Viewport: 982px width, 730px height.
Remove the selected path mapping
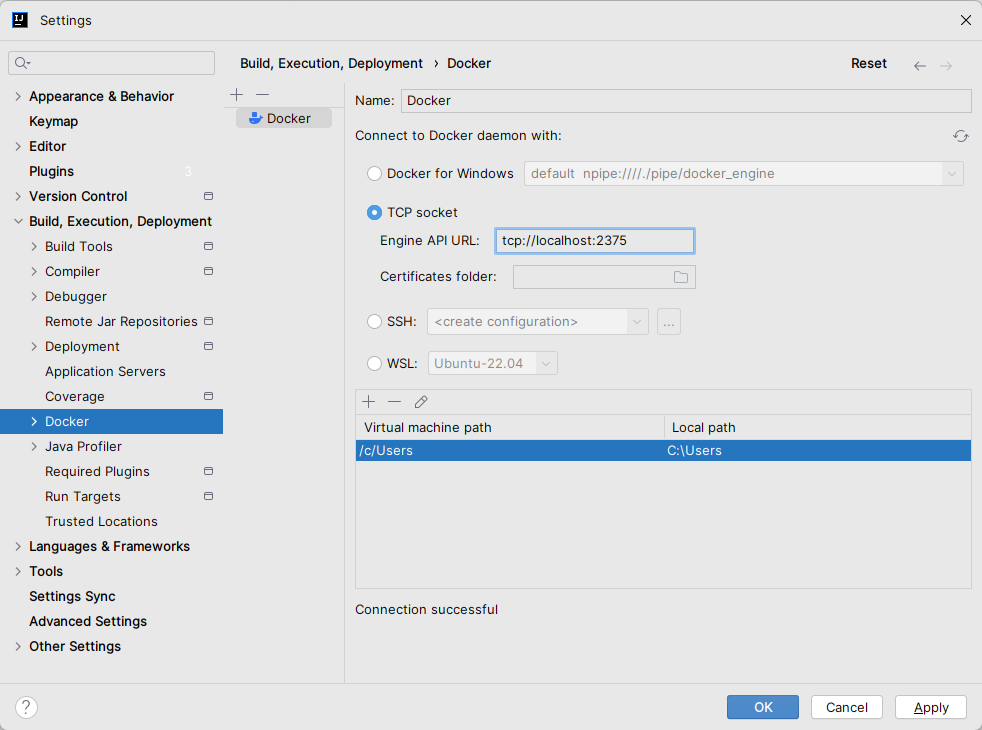pos(395,402)
